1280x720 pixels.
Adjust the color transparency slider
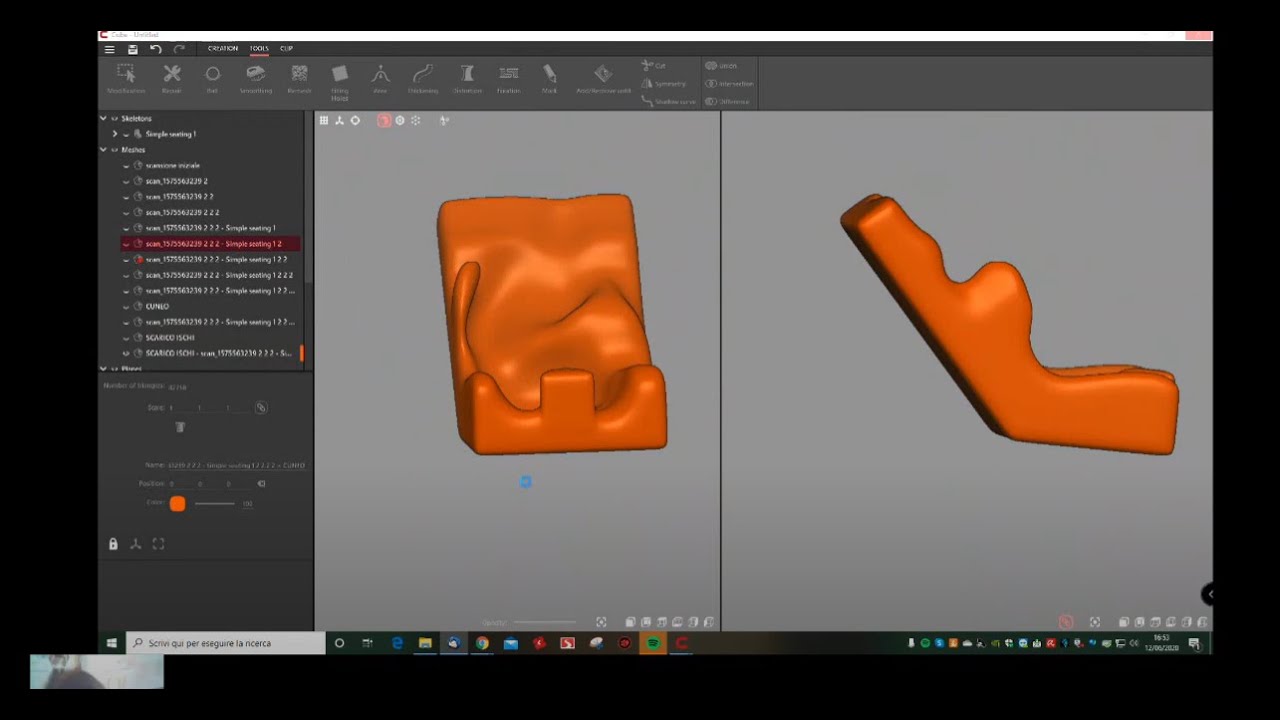coord(215,504)
